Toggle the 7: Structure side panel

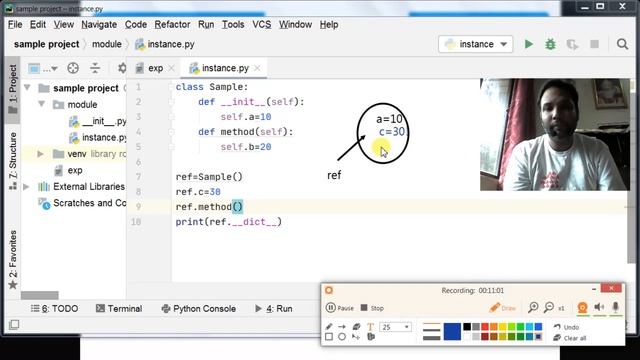click(13, 160)
